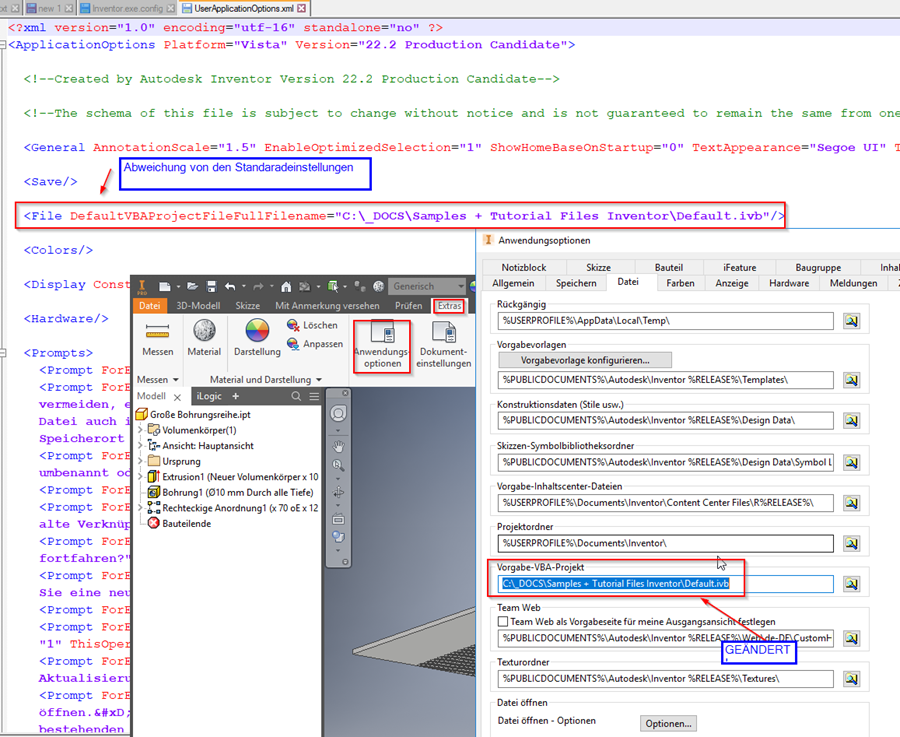This screenshot has width=900, height=737.
Task: Click into the Vorgabe-VBA-Projekt path field
Action: 665,584
